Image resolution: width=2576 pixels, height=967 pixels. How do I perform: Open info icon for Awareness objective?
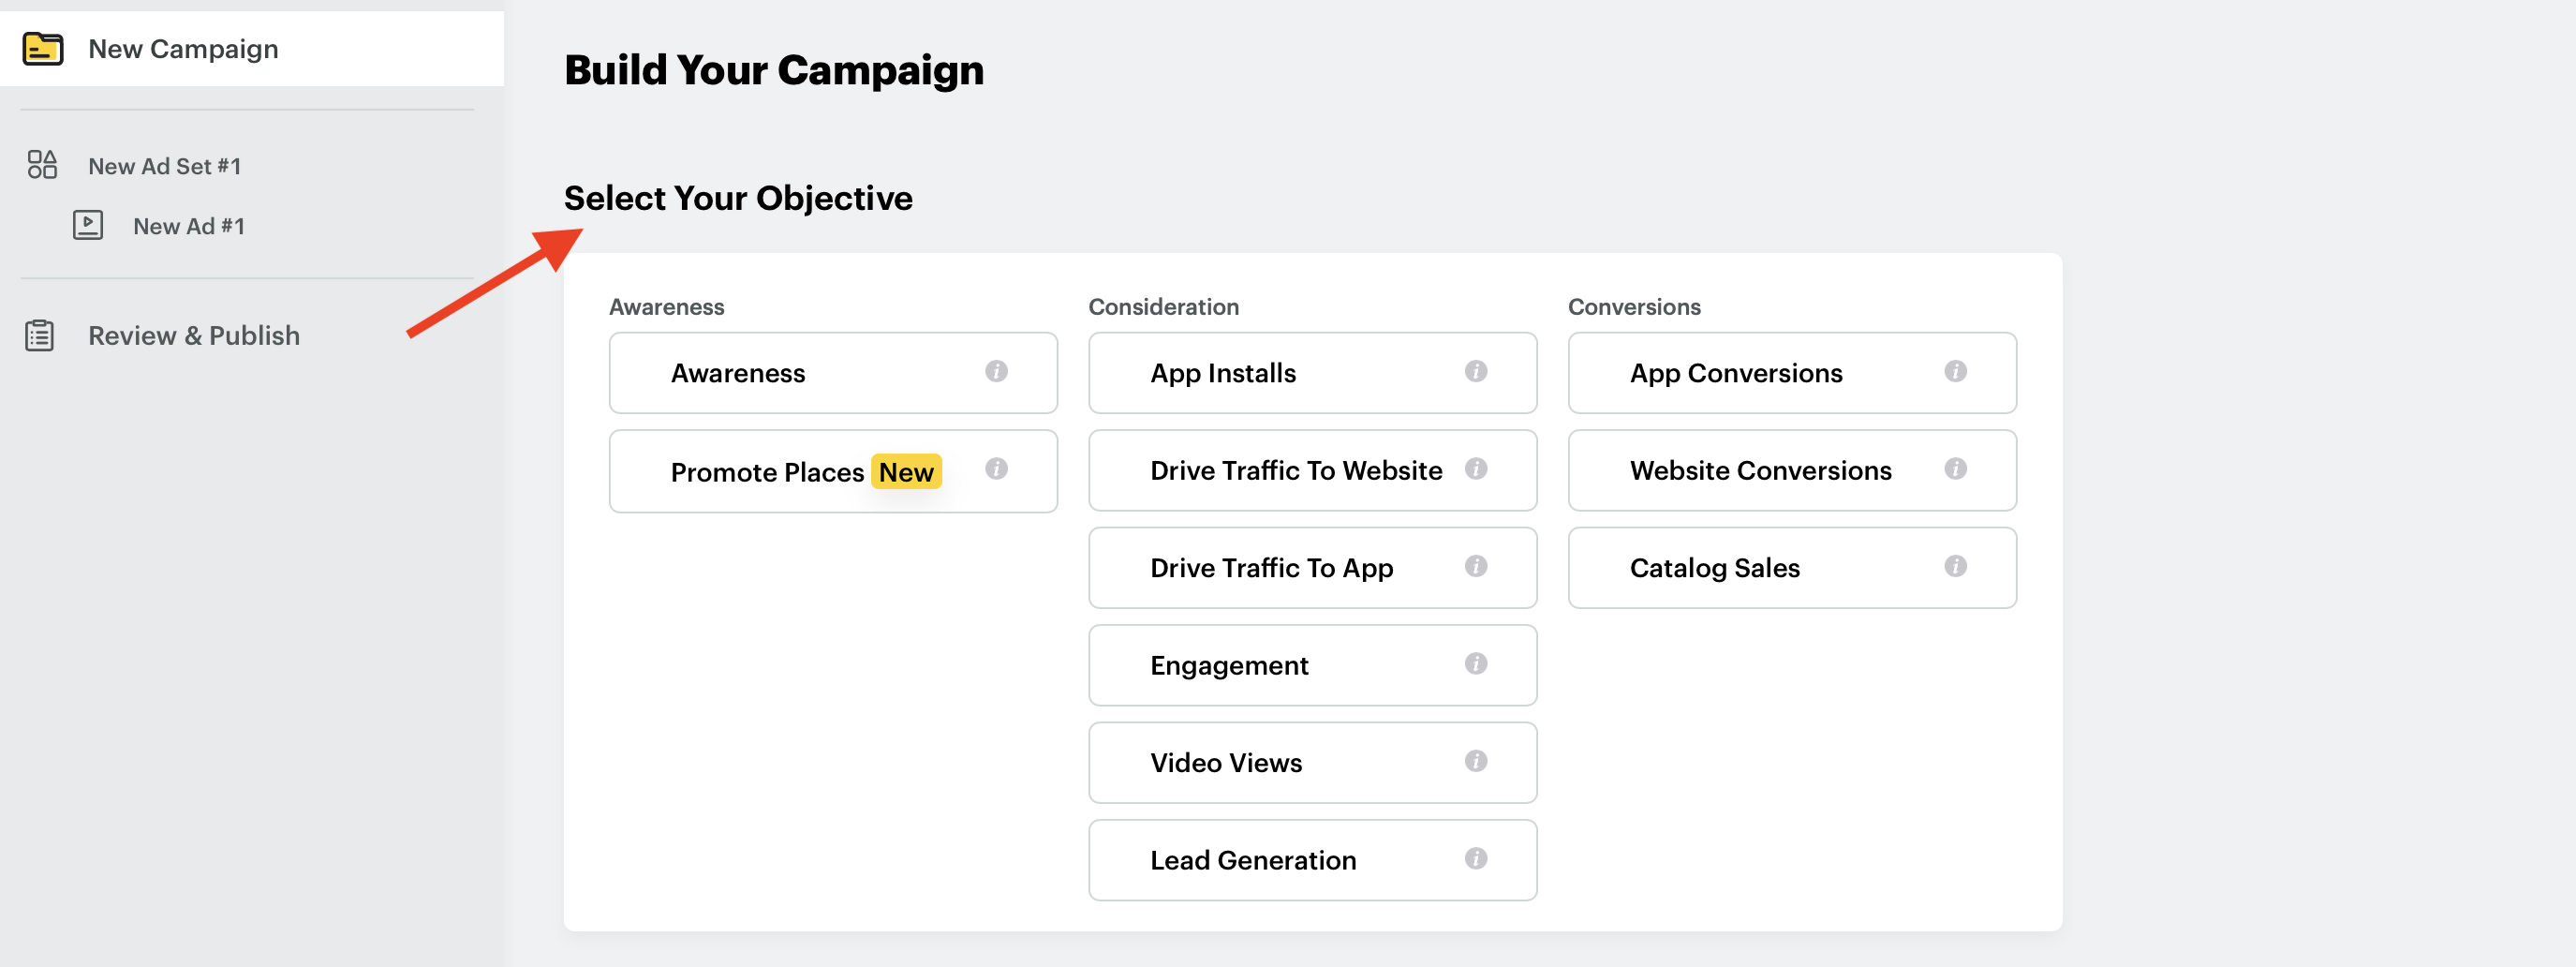coord(996,371)
